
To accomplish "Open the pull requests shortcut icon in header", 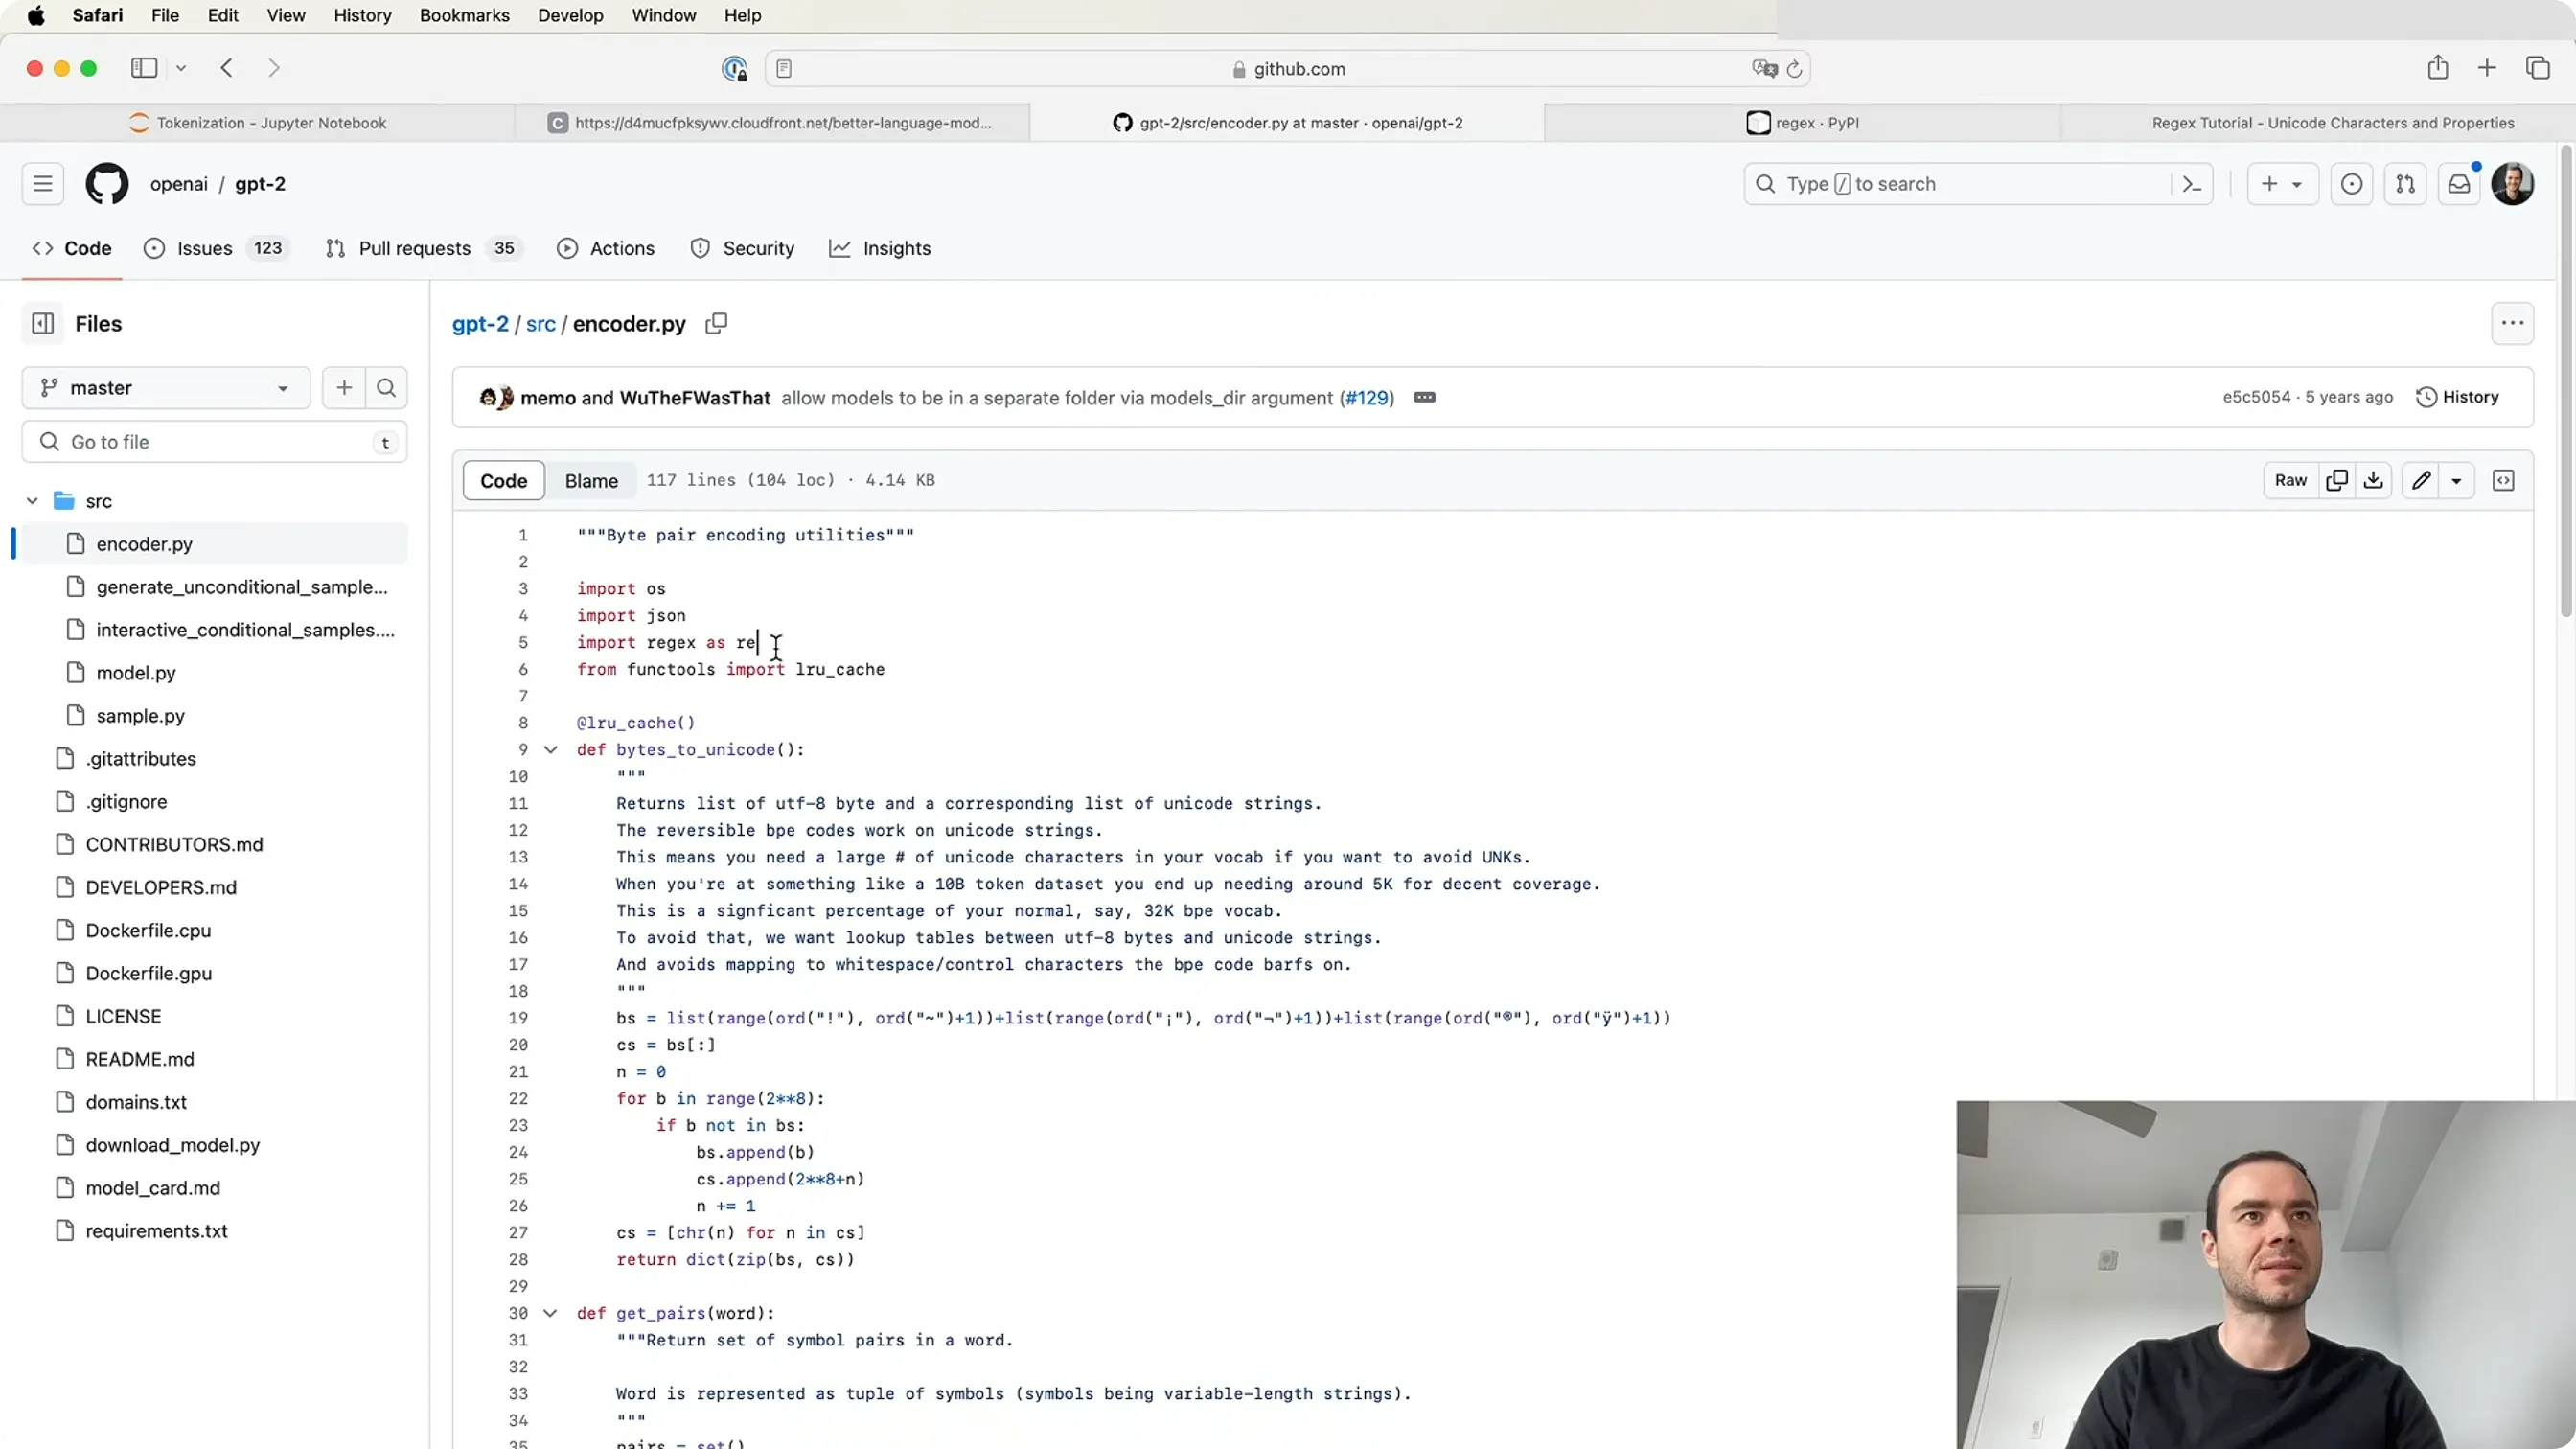I will pos(2405,184).
